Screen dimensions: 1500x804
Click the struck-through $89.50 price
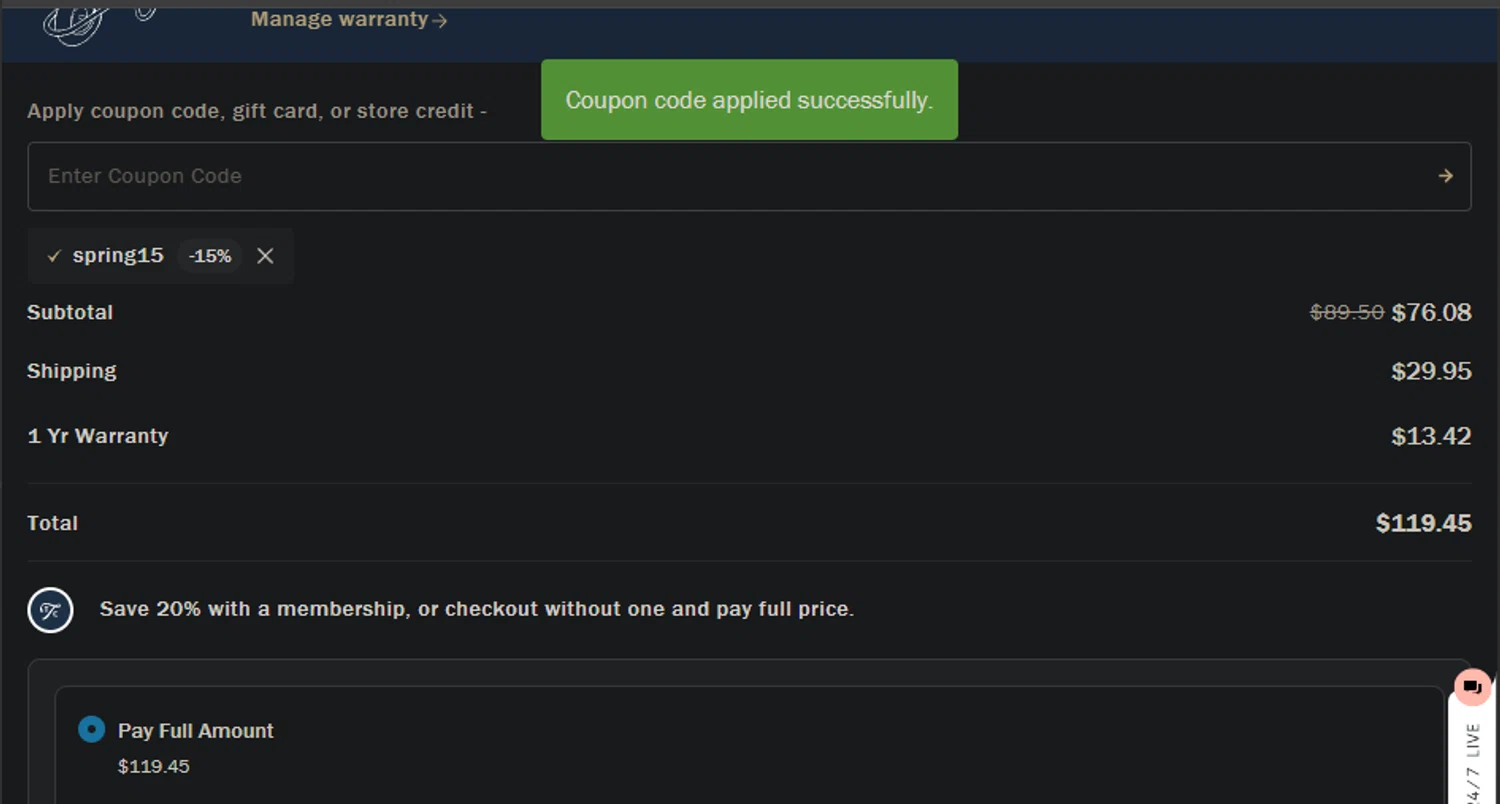[x=1346, y=313]
